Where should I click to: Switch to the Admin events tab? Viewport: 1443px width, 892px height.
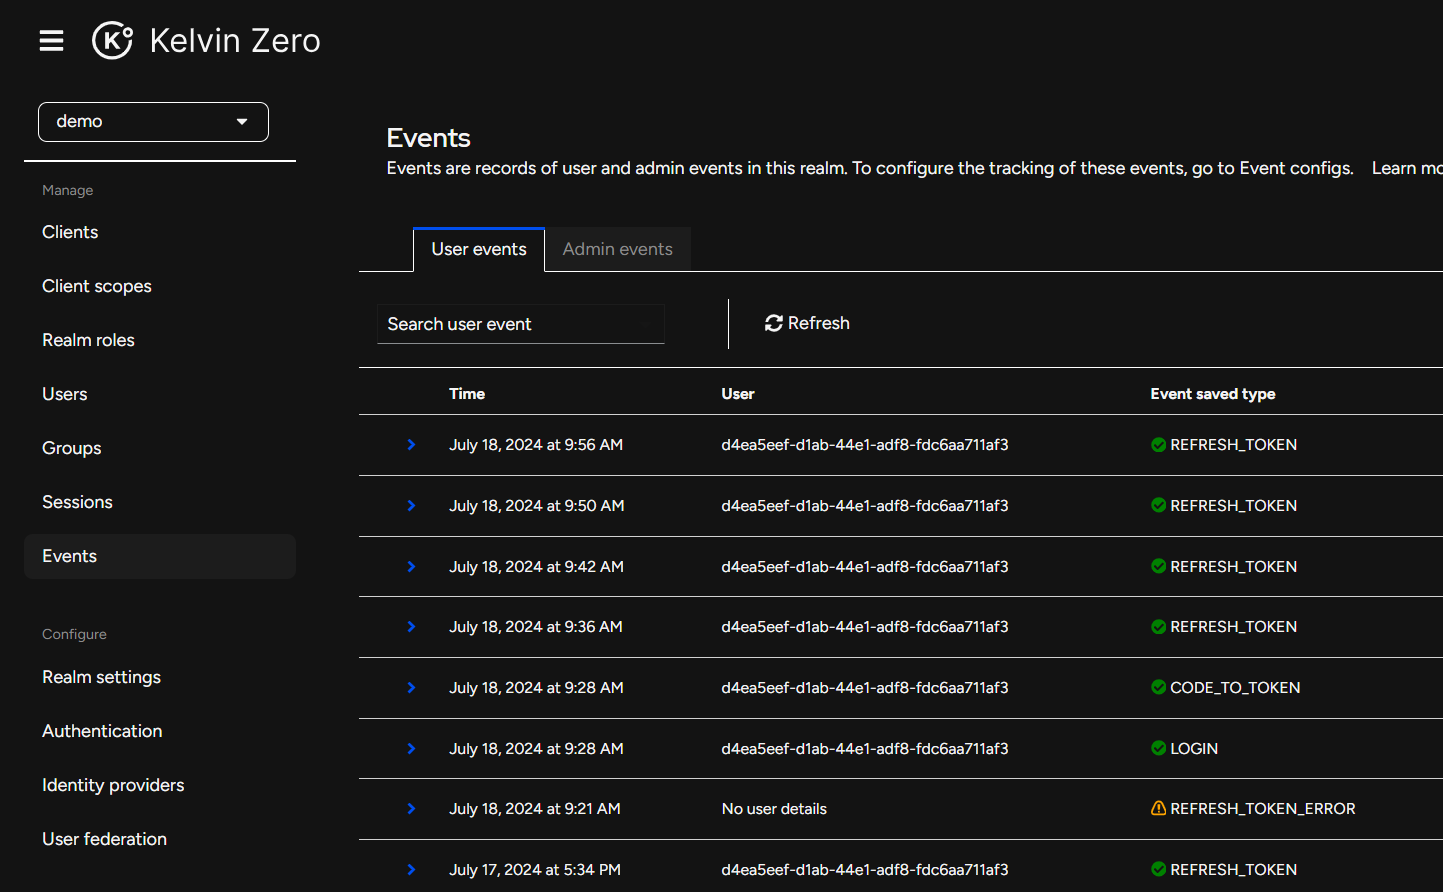pyautogui.click(x=617, y=249)
